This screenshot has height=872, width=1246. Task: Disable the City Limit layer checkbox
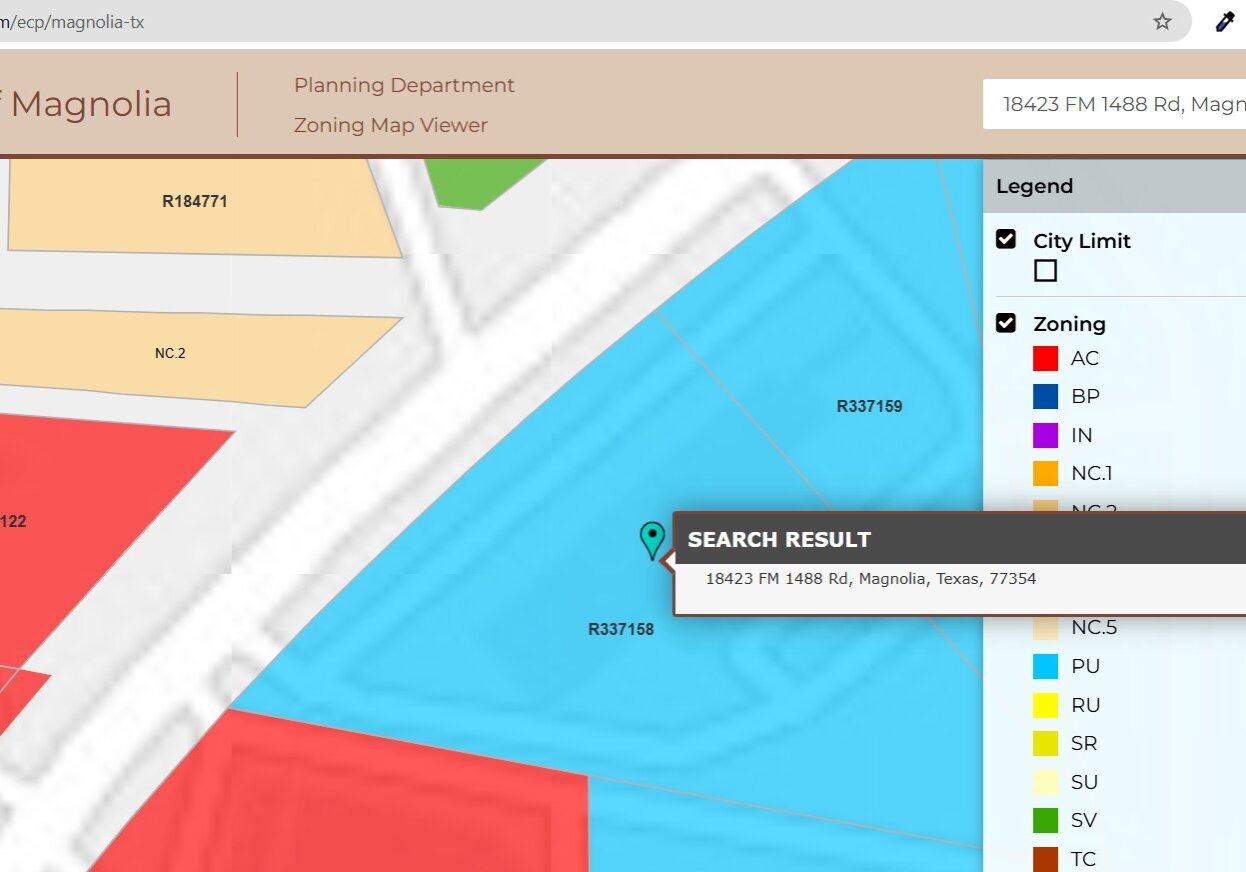1008,239
